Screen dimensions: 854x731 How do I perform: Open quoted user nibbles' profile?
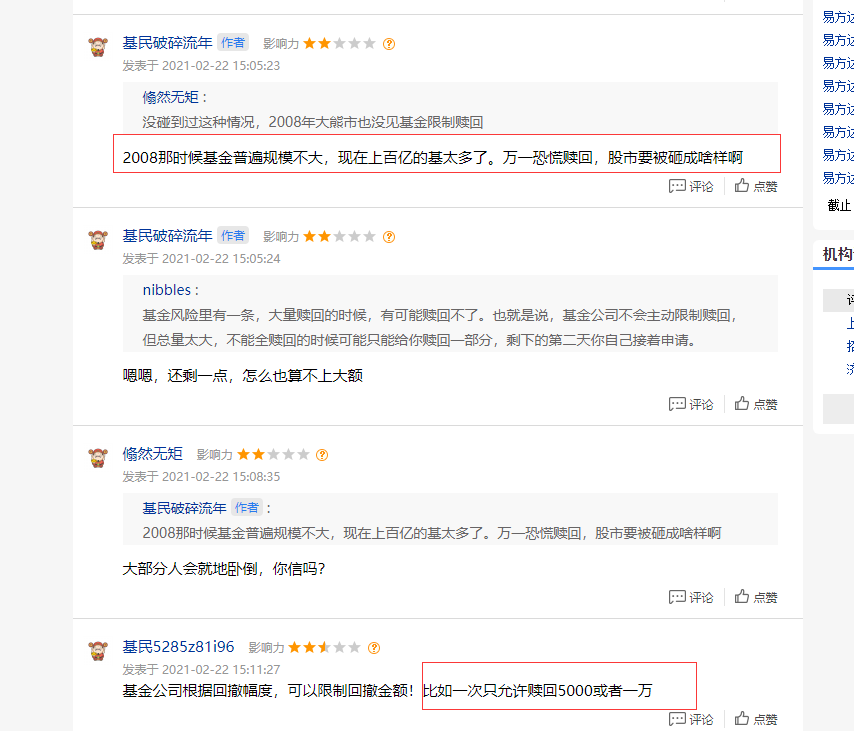[x=167, y=290]
